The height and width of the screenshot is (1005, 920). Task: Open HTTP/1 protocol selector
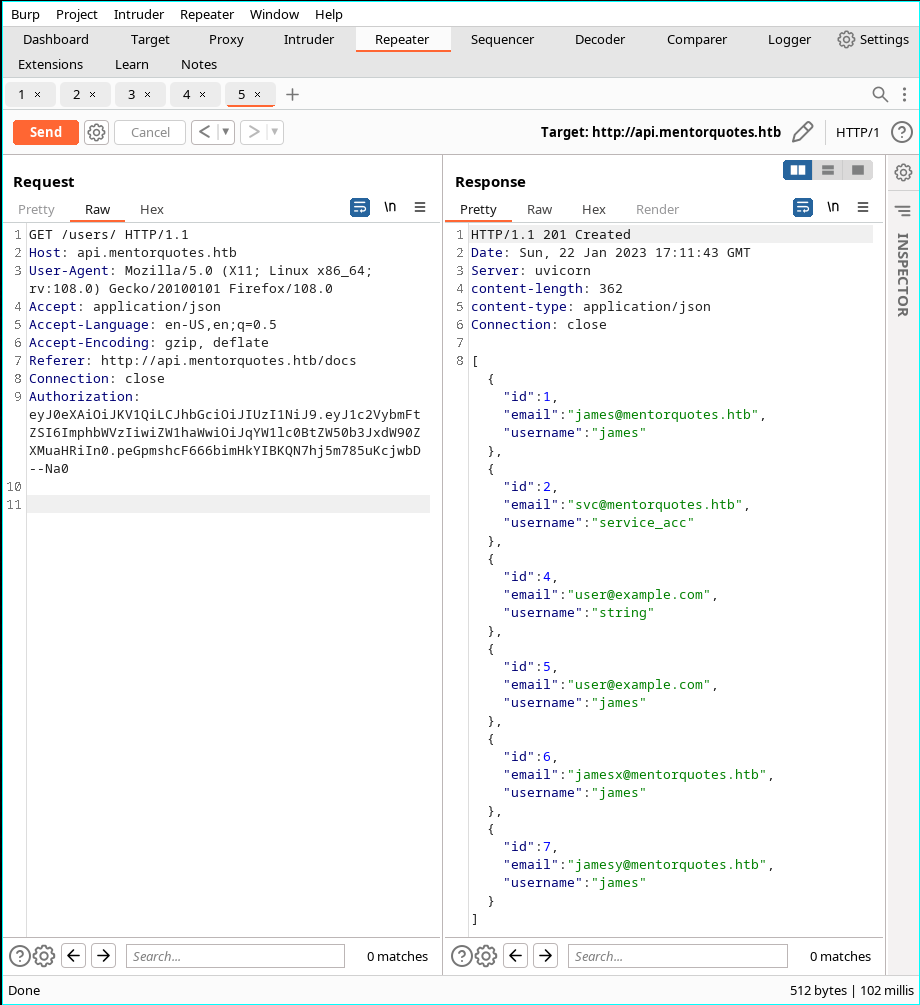(x=857, y=133)
